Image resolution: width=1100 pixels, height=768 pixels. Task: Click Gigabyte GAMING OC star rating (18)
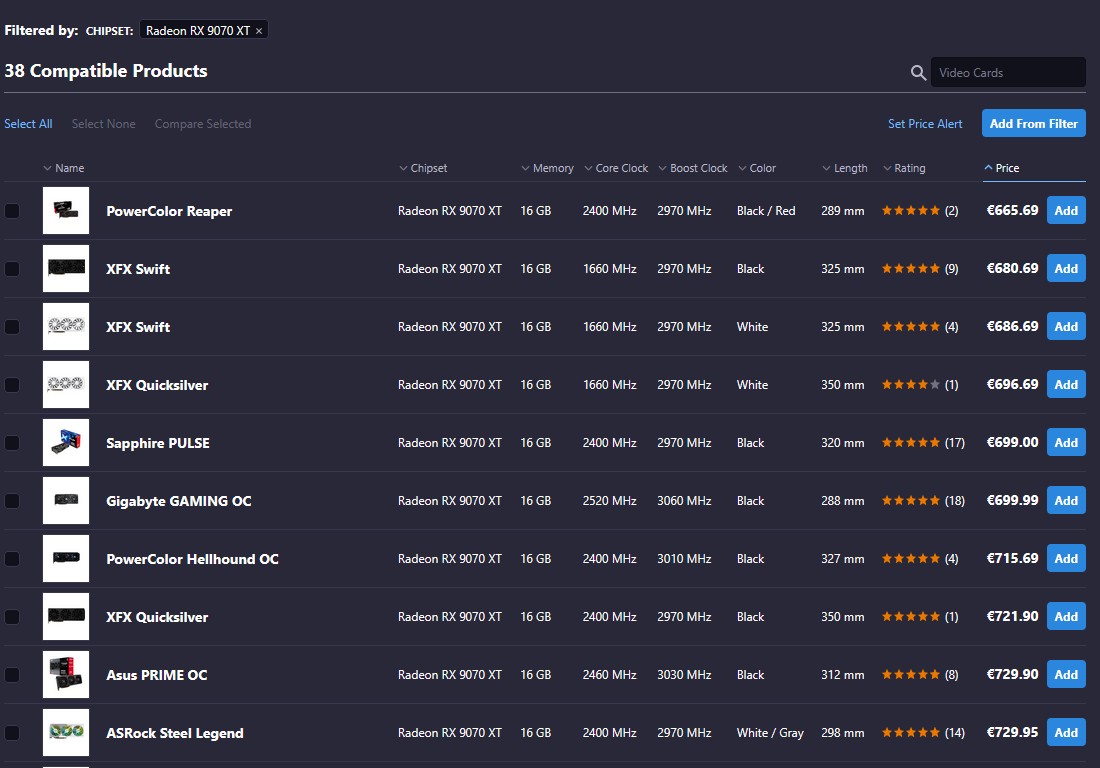point(923,501)
